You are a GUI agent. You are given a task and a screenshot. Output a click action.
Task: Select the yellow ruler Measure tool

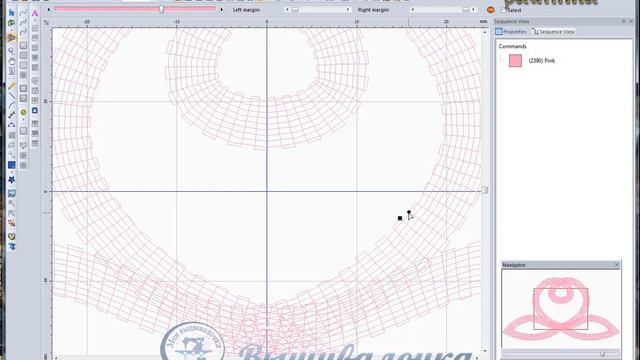[11, 86]
